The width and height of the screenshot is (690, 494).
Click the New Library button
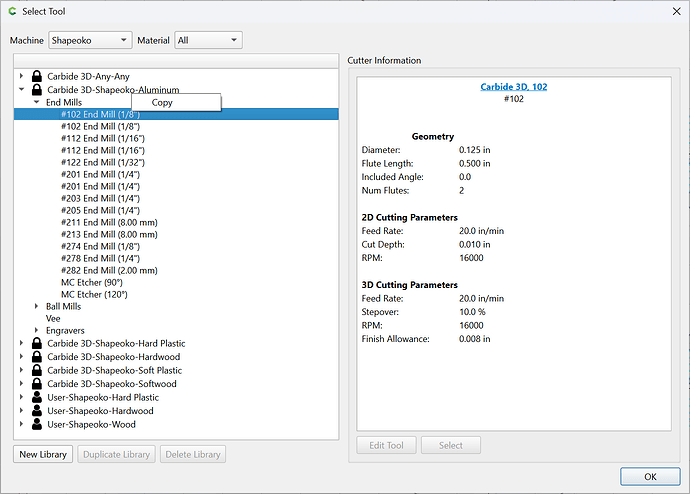pos(43,454)
